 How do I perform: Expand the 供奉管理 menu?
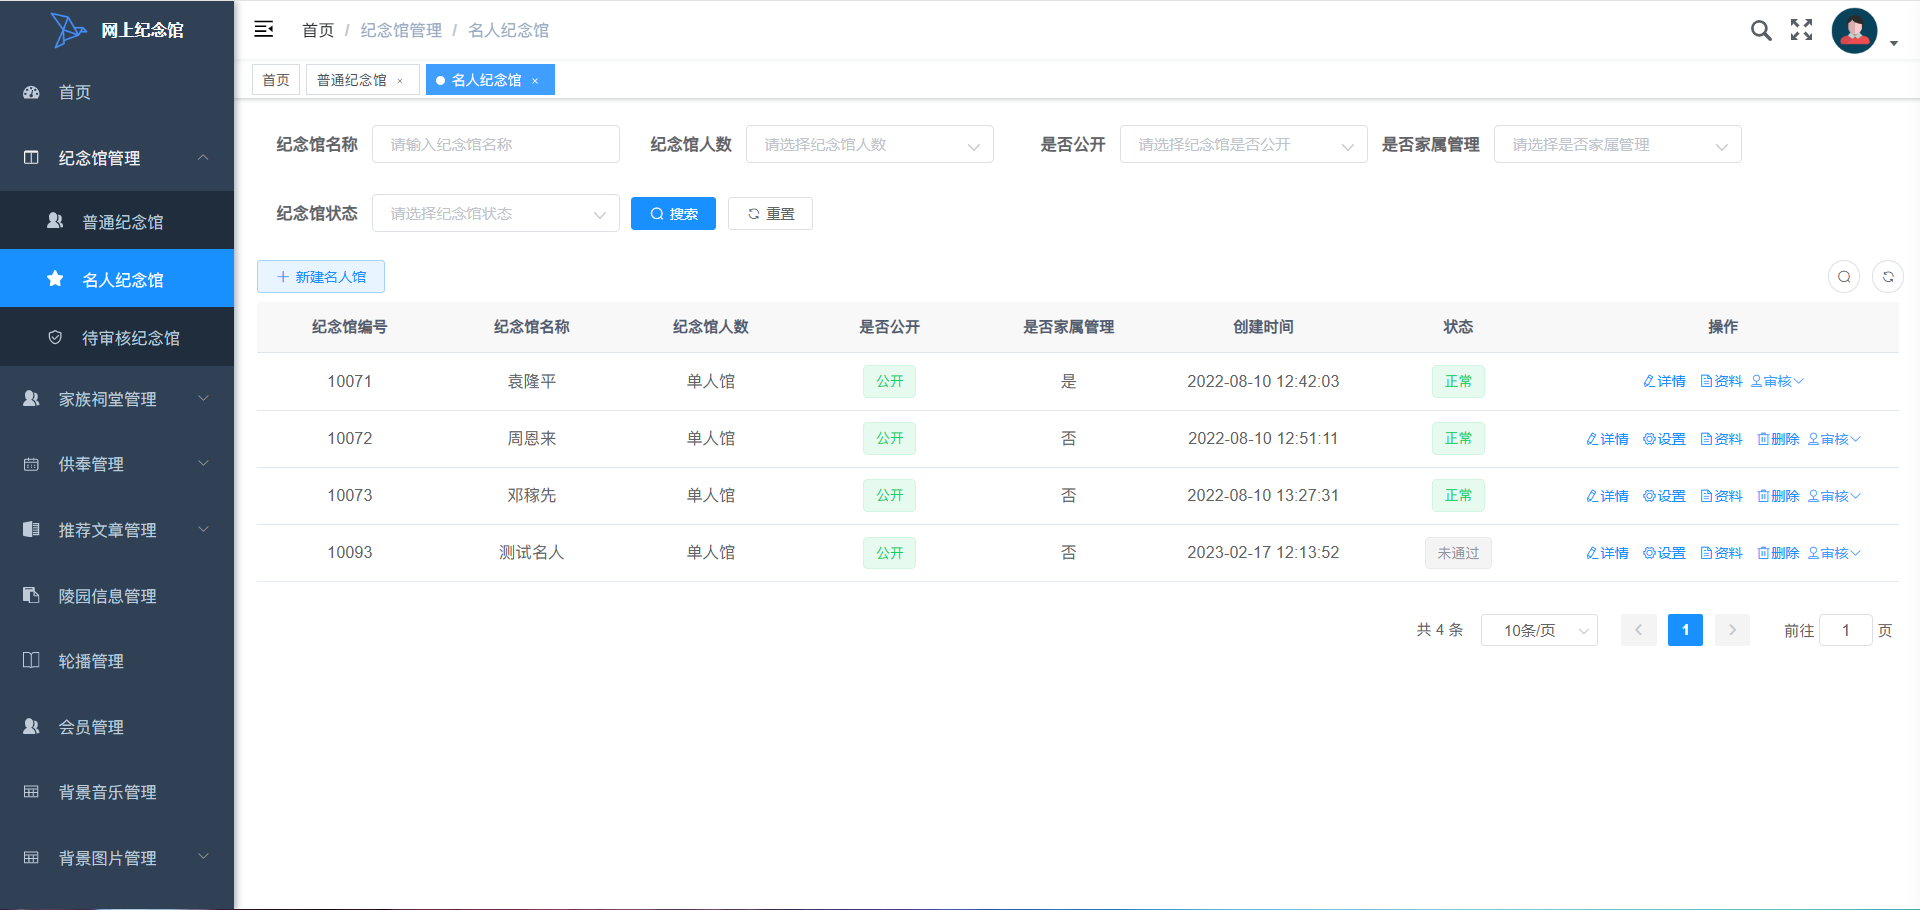(117, 464)
